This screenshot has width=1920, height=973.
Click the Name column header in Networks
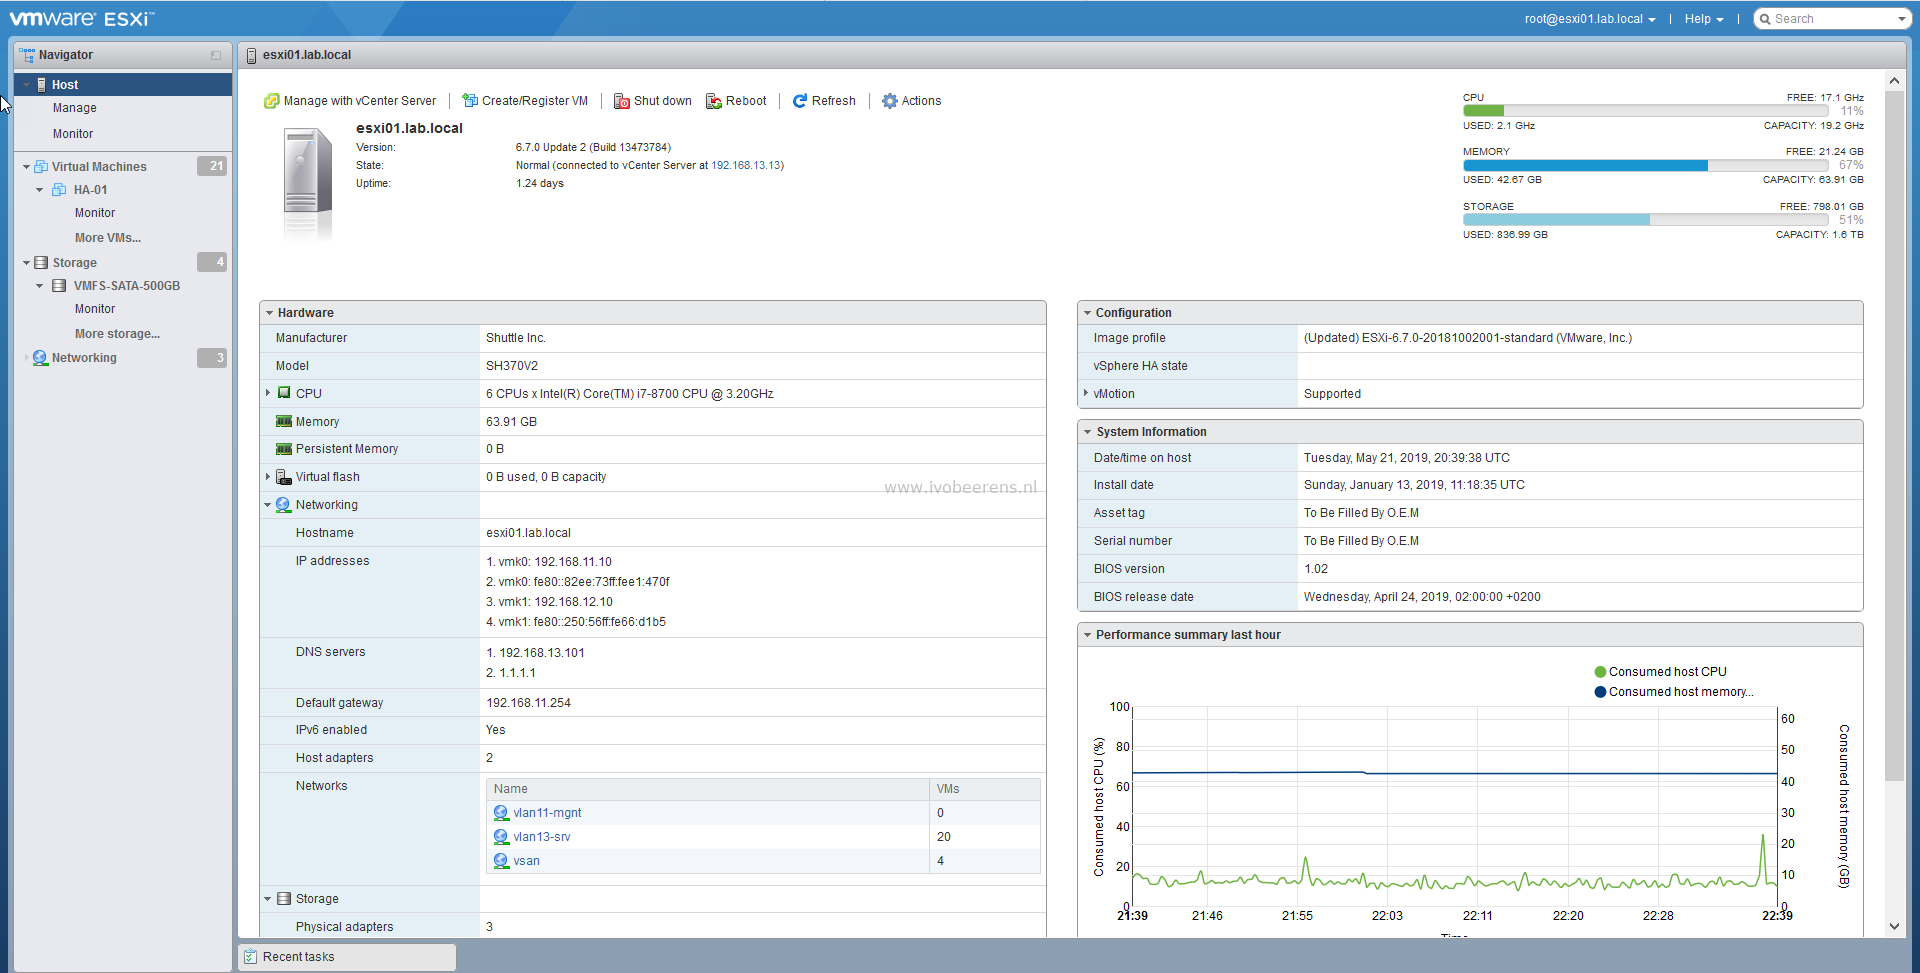[707, 789]
